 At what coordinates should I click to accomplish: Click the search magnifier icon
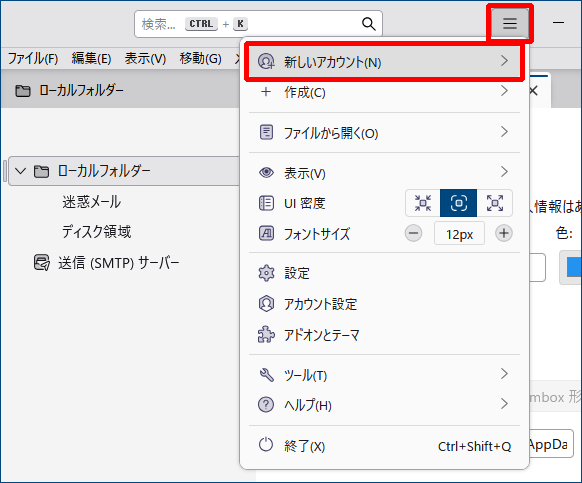368,24
